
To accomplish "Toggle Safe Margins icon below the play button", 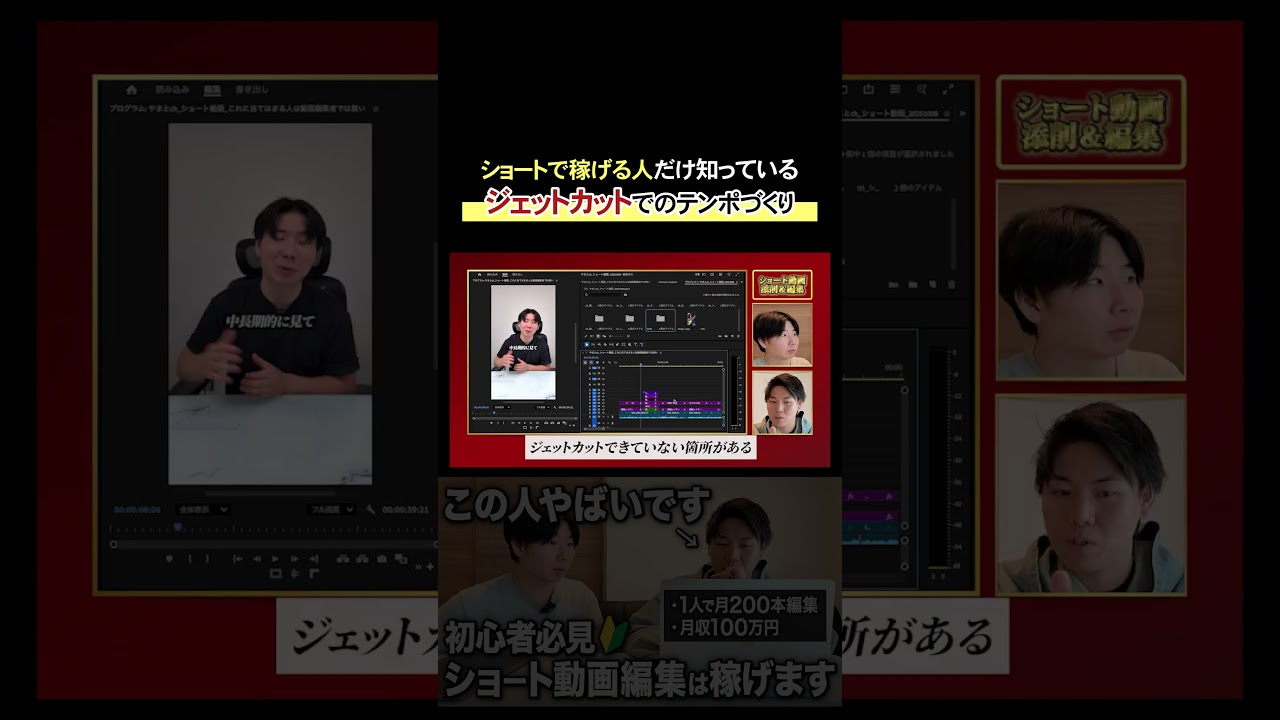I will click(x=275, y=574).
